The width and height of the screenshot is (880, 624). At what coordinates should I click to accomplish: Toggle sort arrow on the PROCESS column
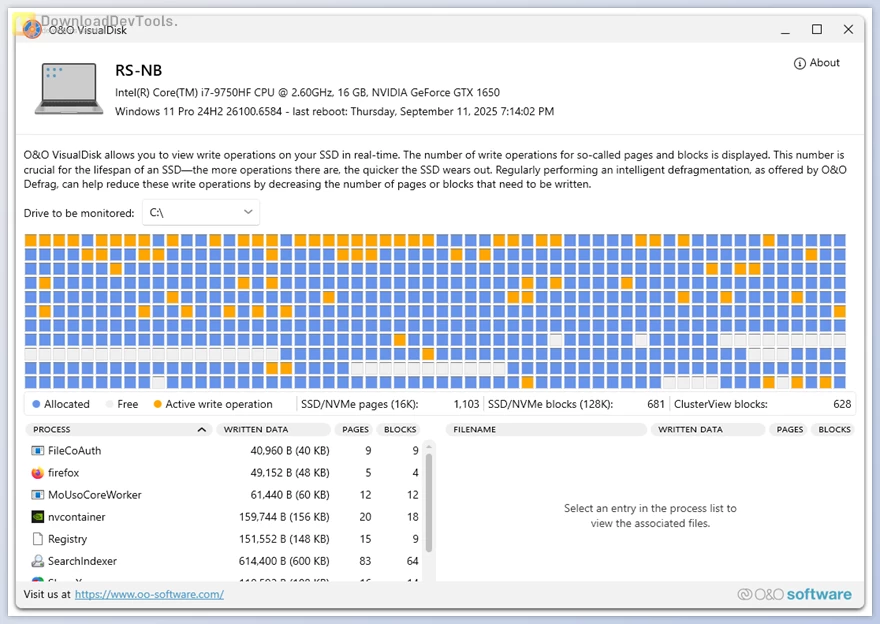point(202,430)
